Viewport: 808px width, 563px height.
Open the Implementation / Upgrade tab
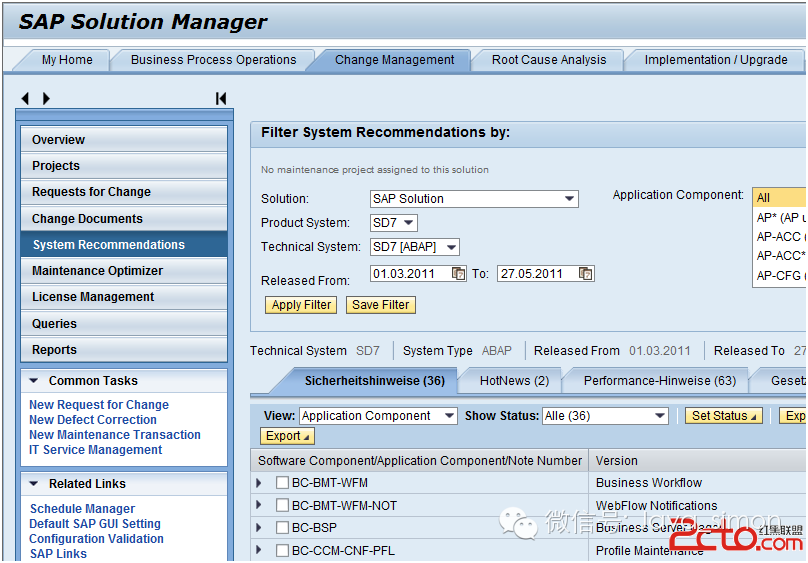click(716, 60)
